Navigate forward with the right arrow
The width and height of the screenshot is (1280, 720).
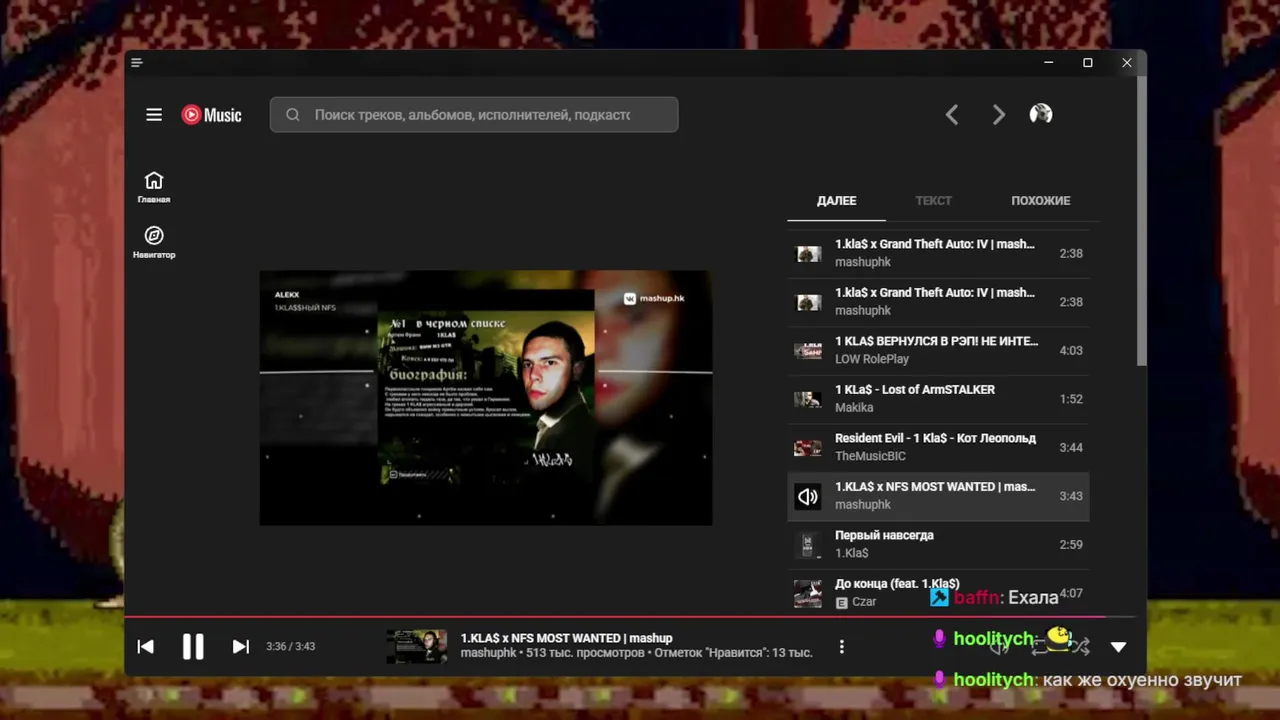point(998,115)
